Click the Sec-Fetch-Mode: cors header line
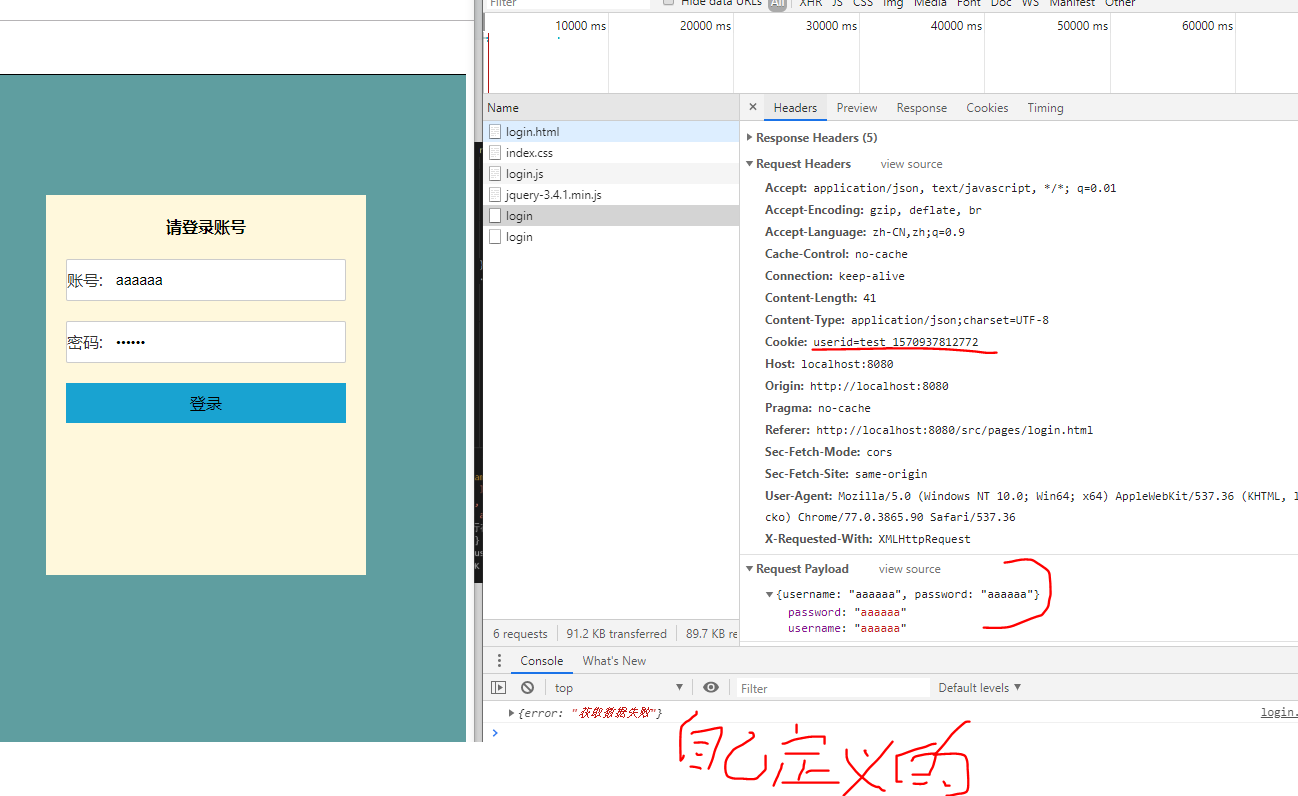This screenshot has height=796, width=1298. click(x=829, y=452)
